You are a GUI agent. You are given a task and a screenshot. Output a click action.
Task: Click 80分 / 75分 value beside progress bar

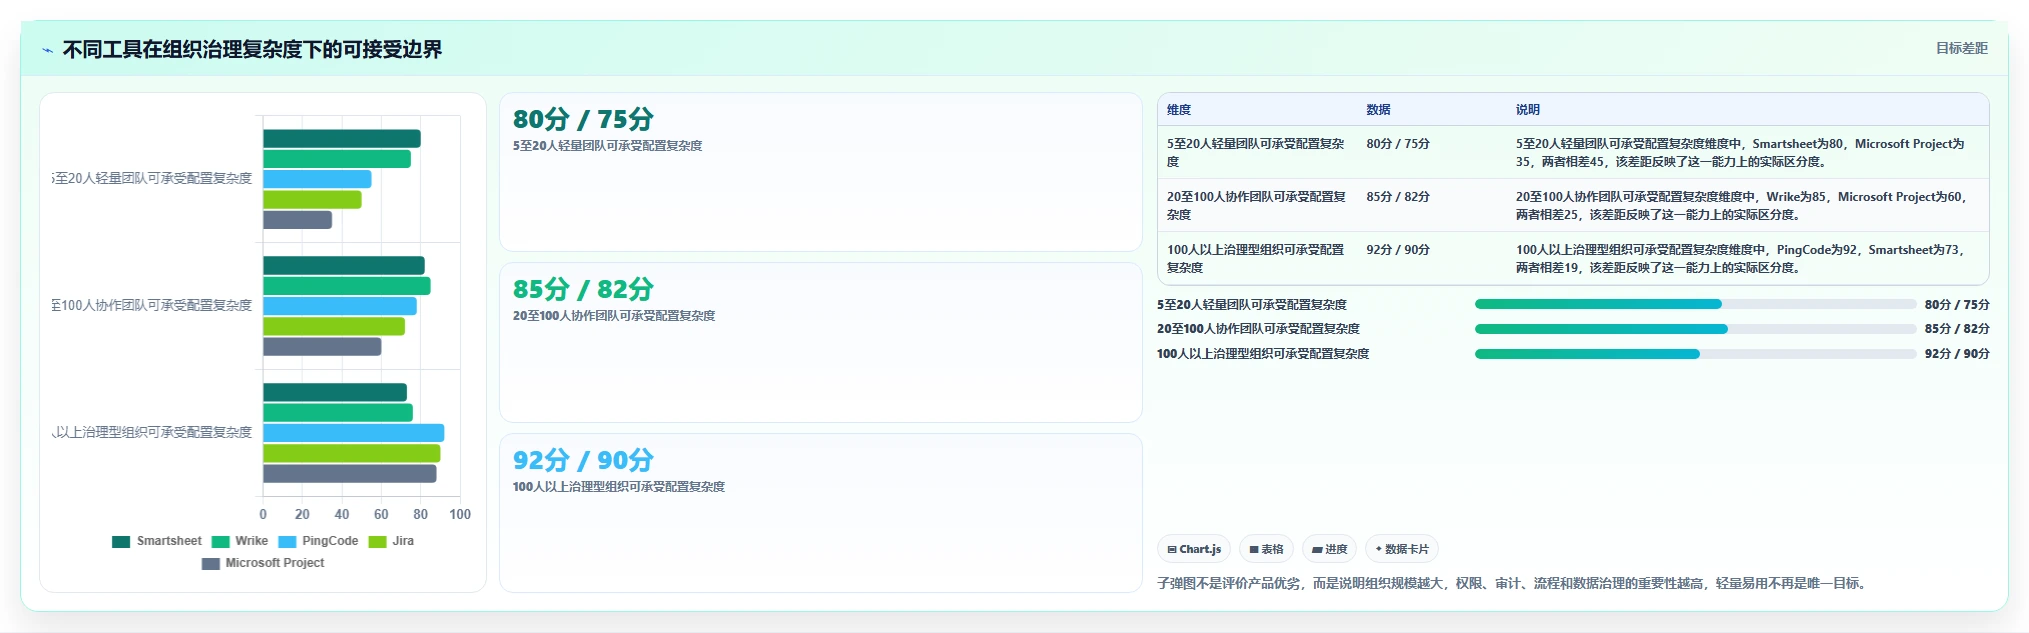coord(1957,305)
